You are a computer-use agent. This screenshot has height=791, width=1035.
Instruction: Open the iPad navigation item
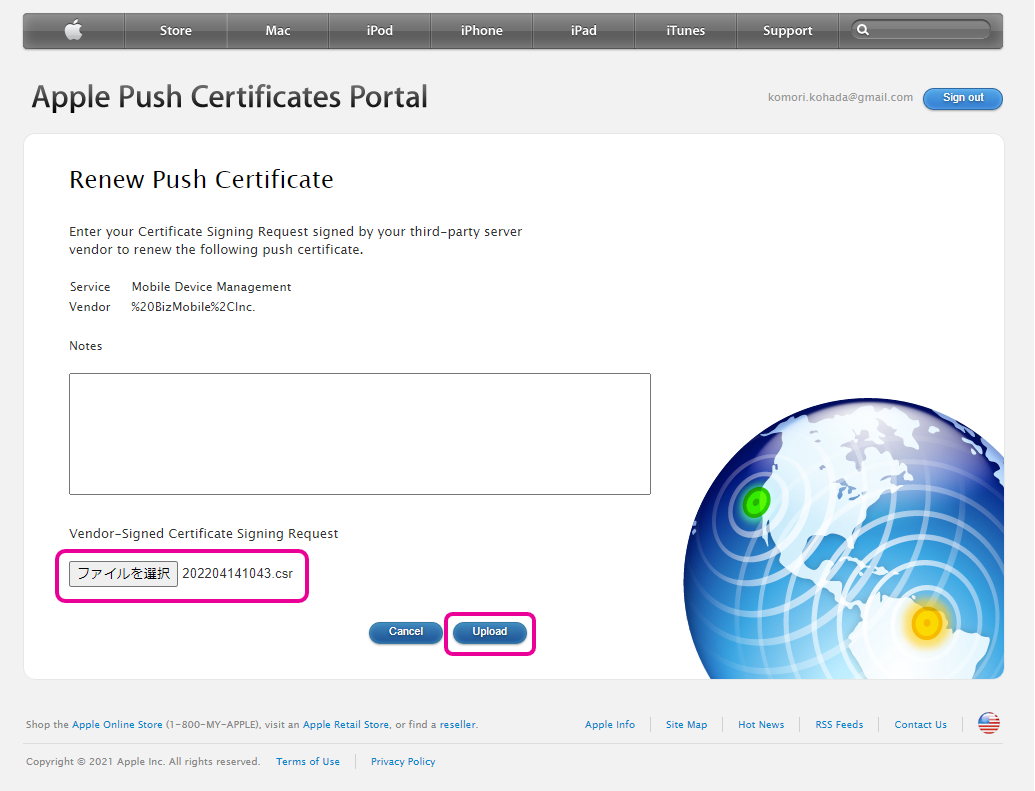(x=584, y=31)
